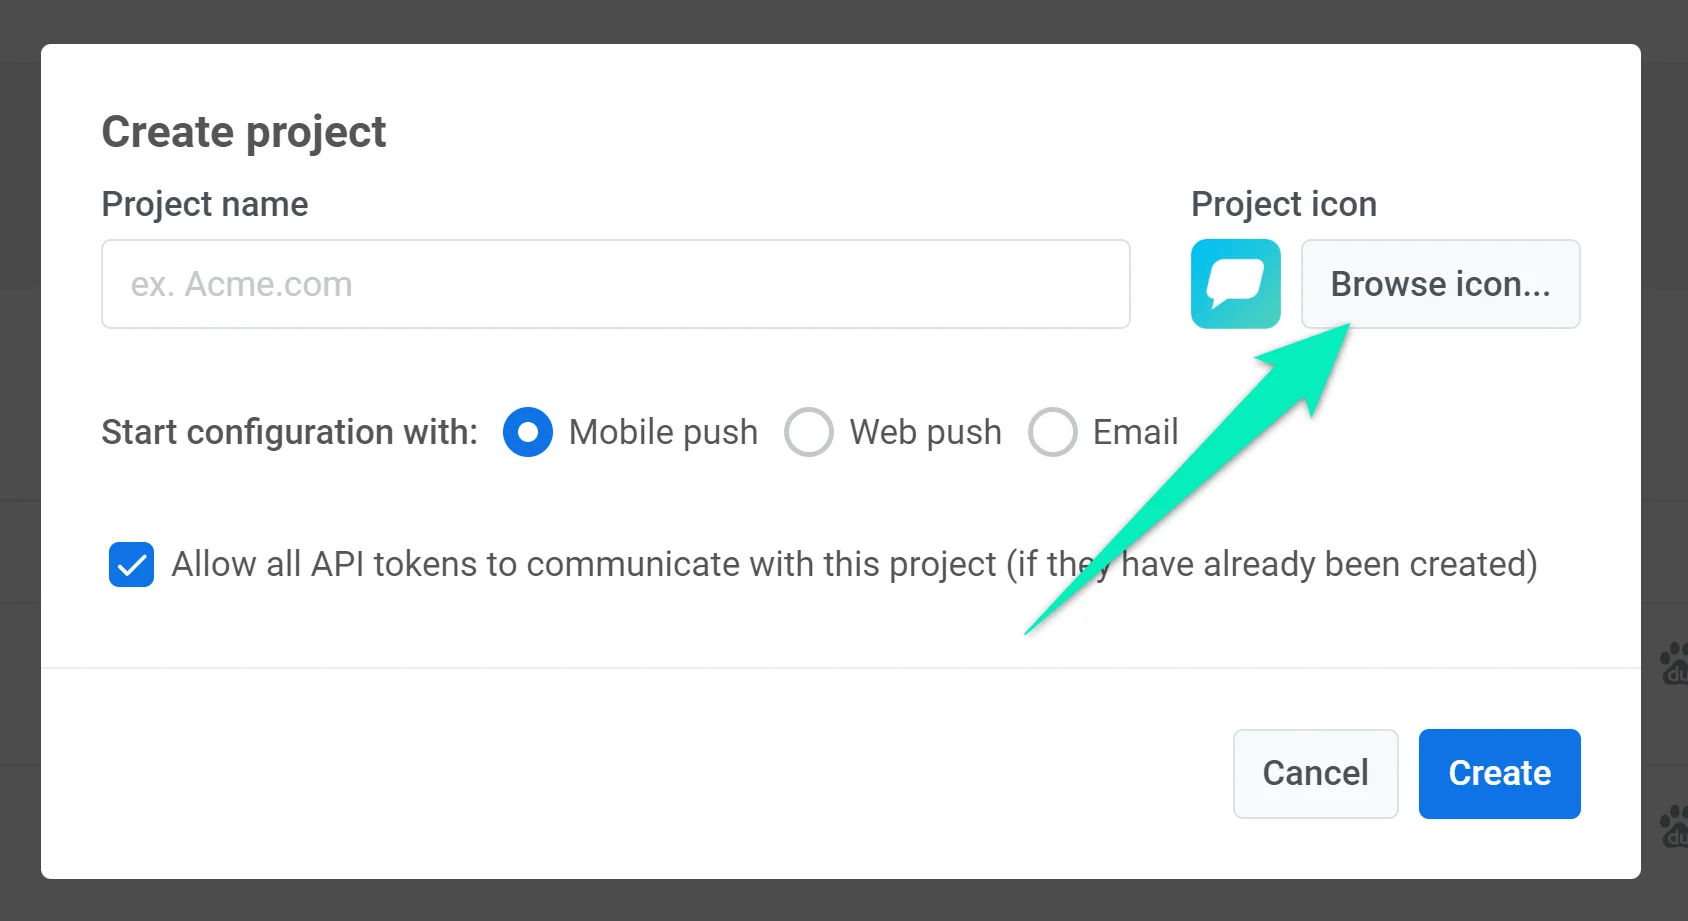Click Create to confirm the new project
The width and height of the screenshot is (1688, 921).
coord(1498,773)
